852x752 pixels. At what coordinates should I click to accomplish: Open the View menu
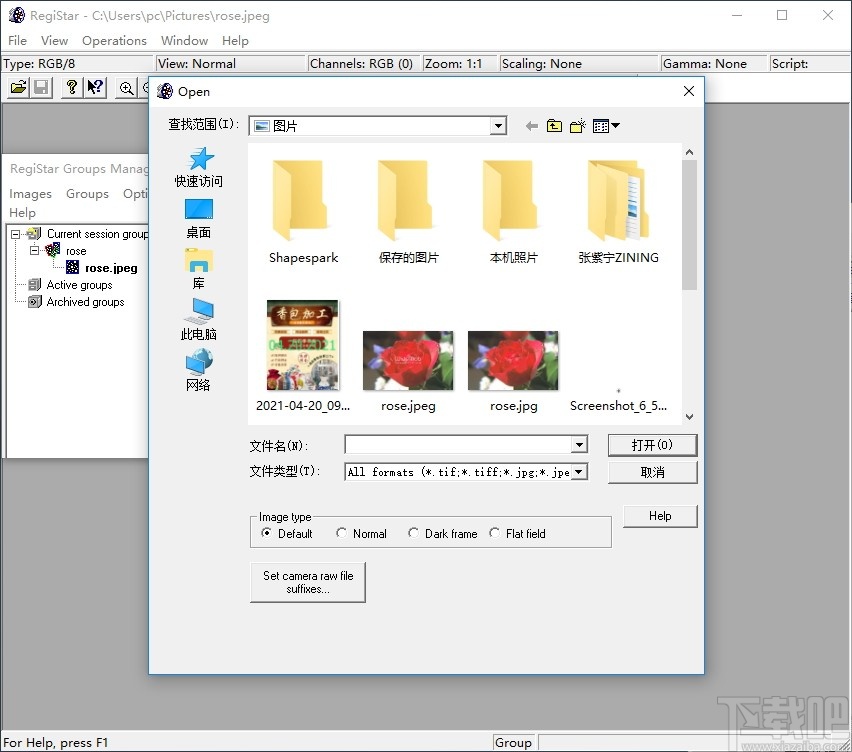54,41
